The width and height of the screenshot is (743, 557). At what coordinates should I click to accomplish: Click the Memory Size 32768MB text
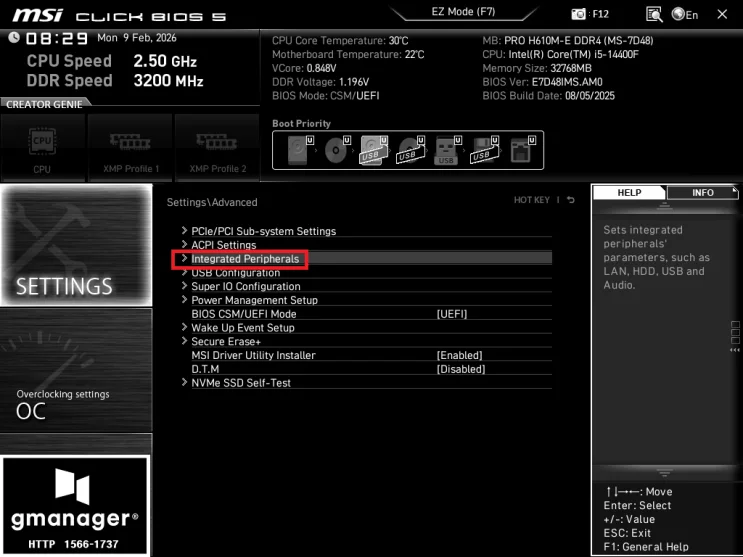tap(536, 68)
